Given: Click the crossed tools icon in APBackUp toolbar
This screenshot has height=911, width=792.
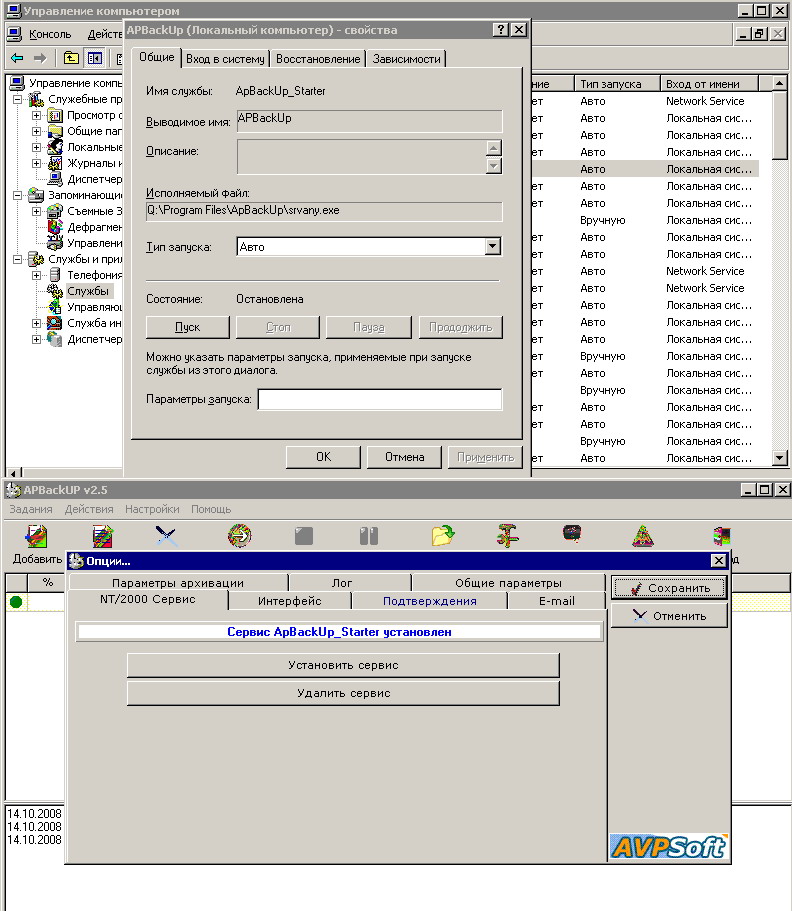Looking at the screenshot, I should pyautogui.click(x=167, y=536).
